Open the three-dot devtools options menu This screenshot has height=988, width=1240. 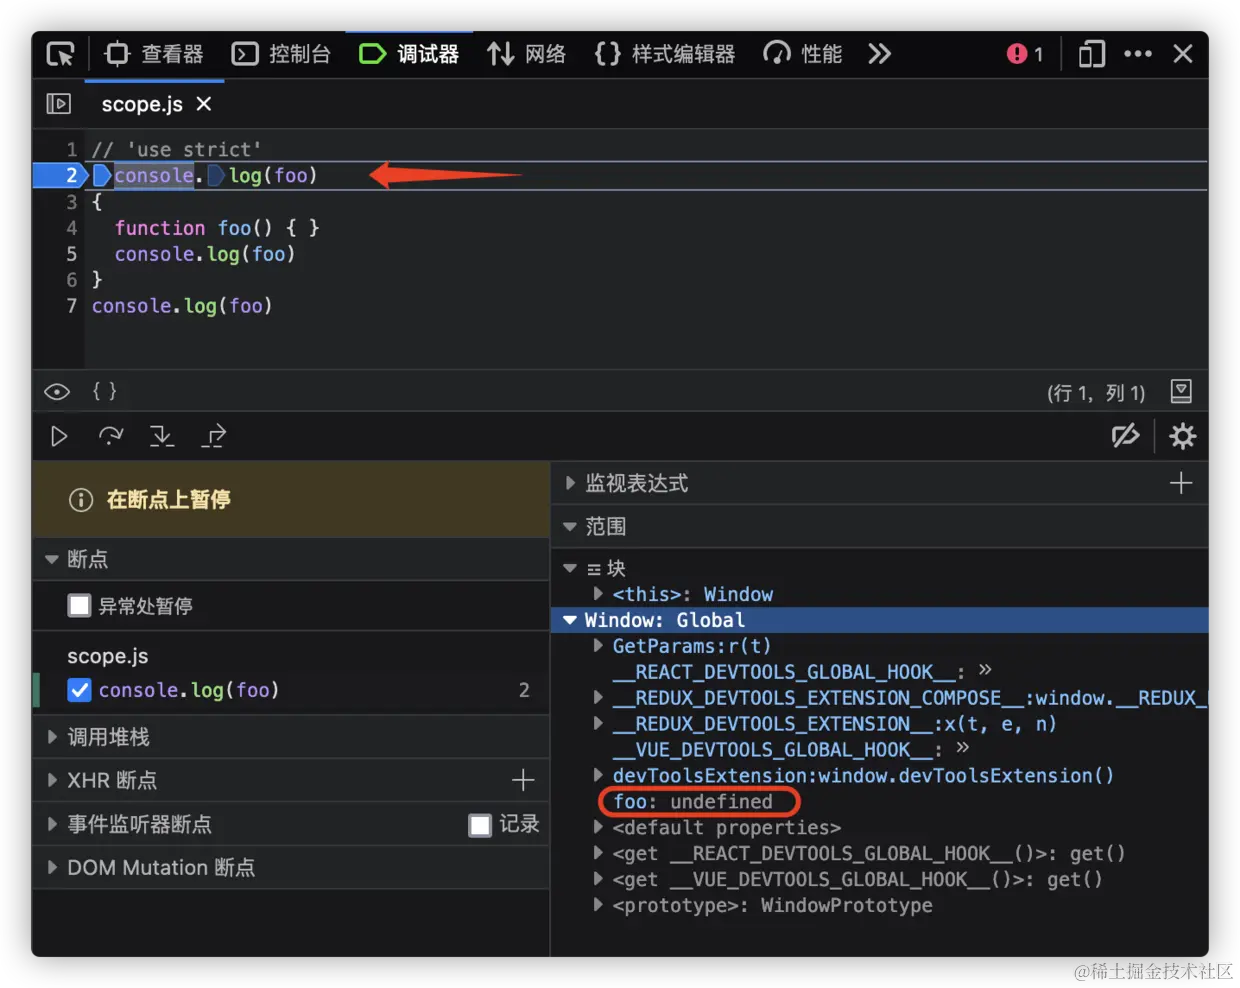1138,54
